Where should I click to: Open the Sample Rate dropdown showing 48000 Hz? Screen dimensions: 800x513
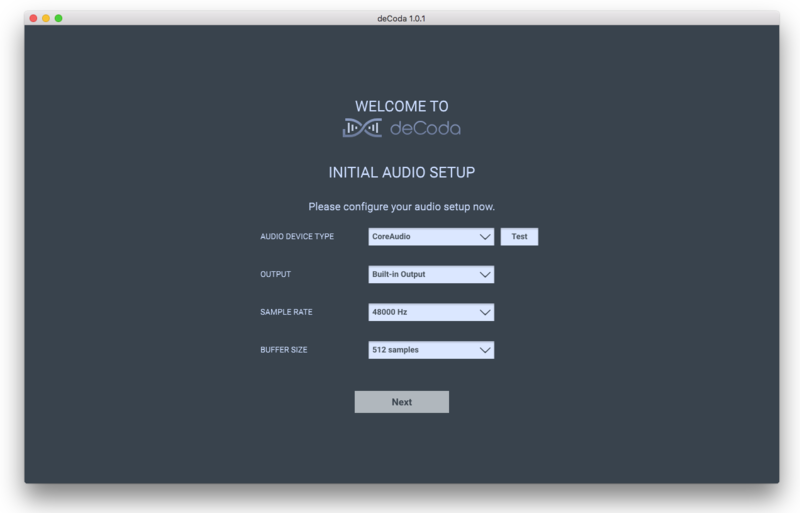click(431, 312)
